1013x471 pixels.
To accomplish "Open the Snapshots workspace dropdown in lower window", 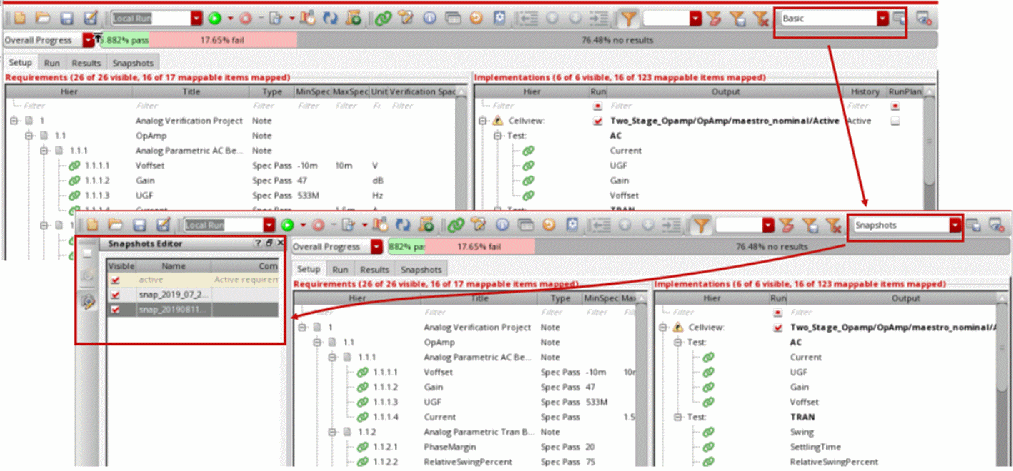I will click(956, 225).
